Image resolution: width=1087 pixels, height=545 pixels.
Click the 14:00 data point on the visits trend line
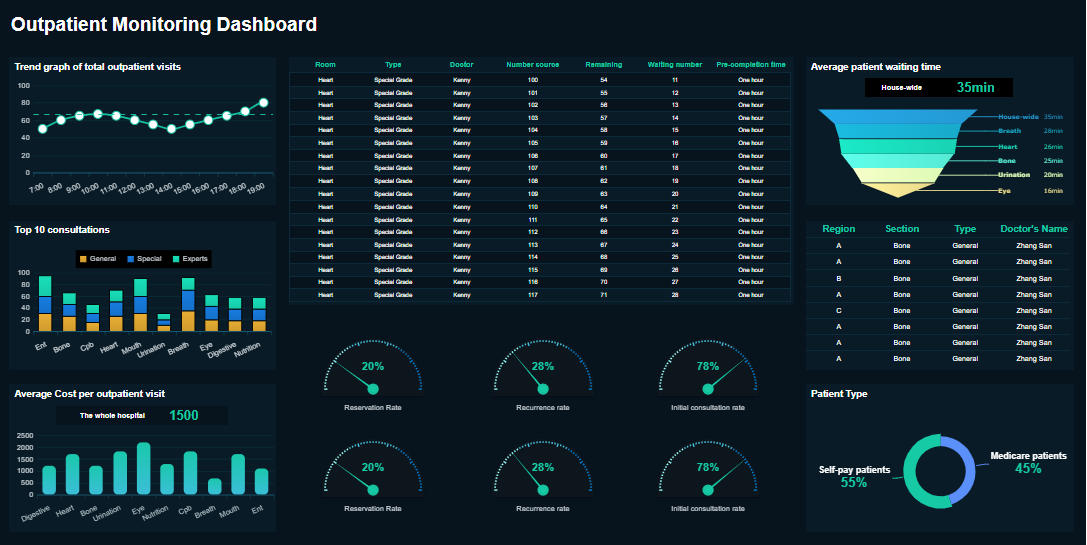point(171,128)
